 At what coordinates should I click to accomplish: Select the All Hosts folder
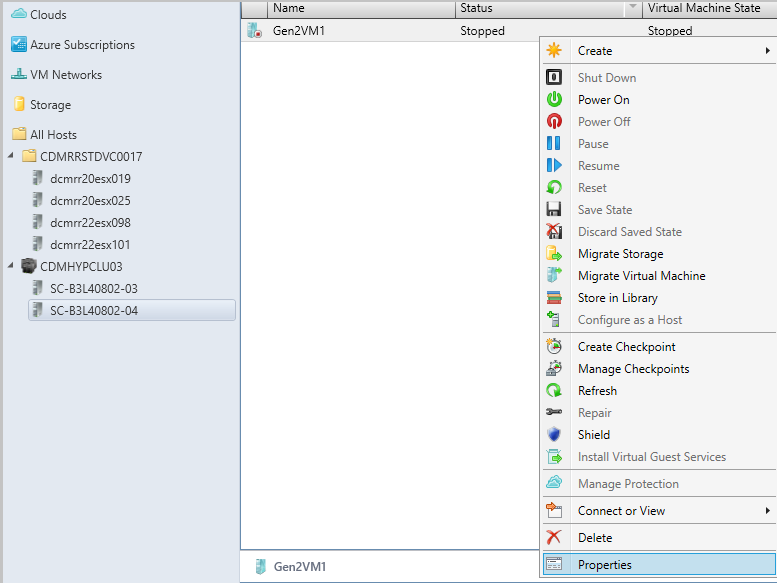(x=54, y=135)
